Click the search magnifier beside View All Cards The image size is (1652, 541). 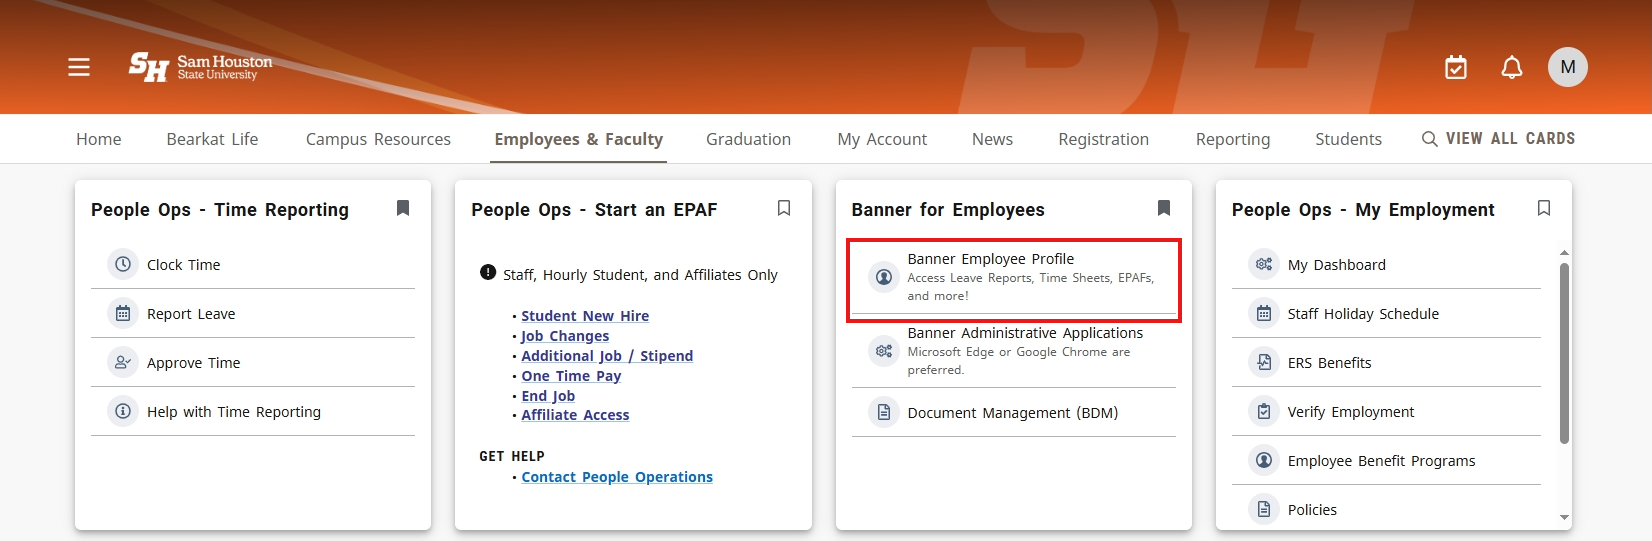(x=1430, y=139)
